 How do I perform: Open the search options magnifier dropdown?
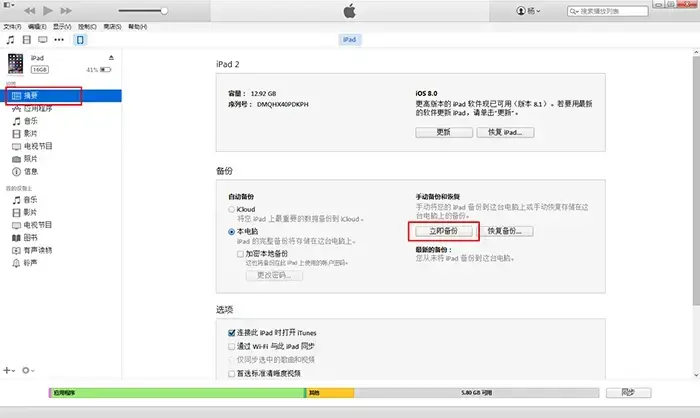[574, 11]
